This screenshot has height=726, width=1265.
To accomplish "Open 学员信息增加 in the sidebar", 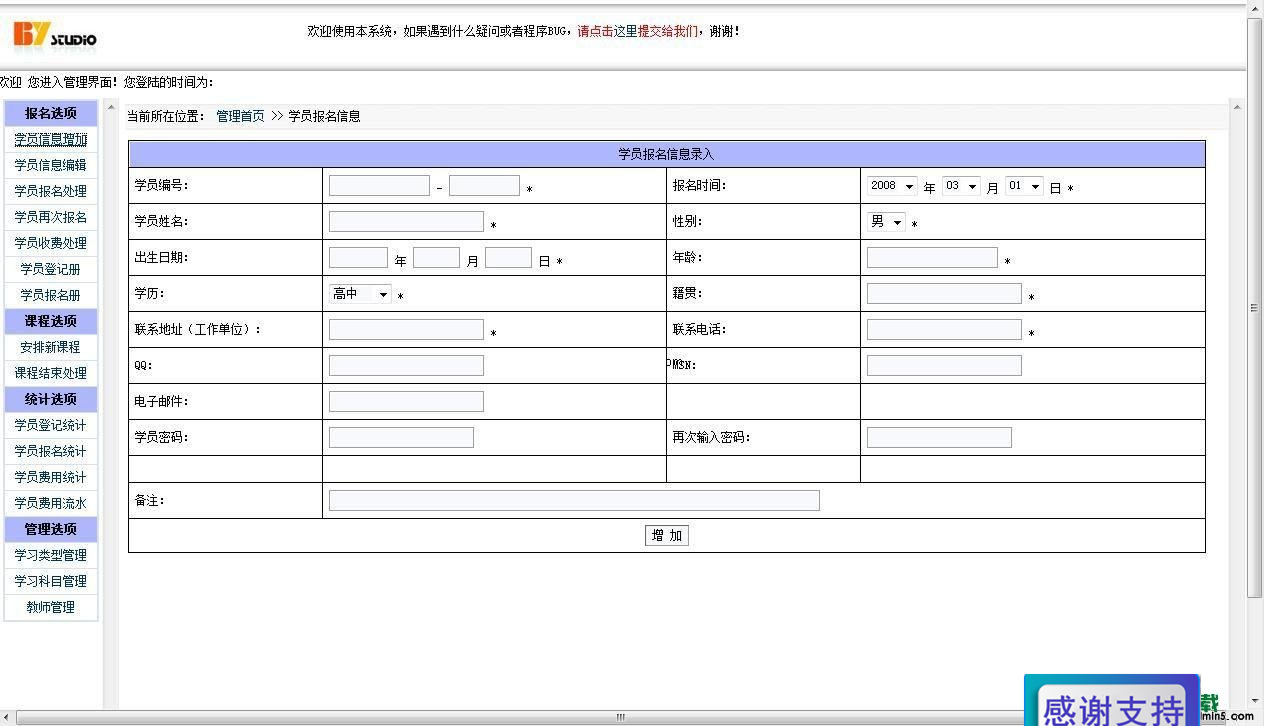I will pos(51,139).
